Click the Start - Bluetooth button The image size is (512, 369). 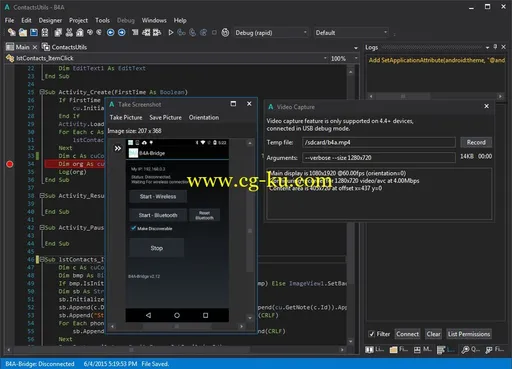pyautogui.click(x=158, y=215)
